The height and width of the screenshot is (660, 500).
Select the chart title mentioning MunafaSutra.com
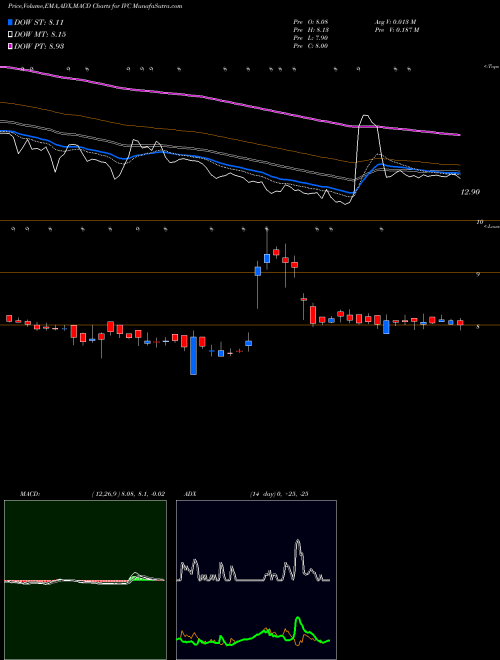95,6
